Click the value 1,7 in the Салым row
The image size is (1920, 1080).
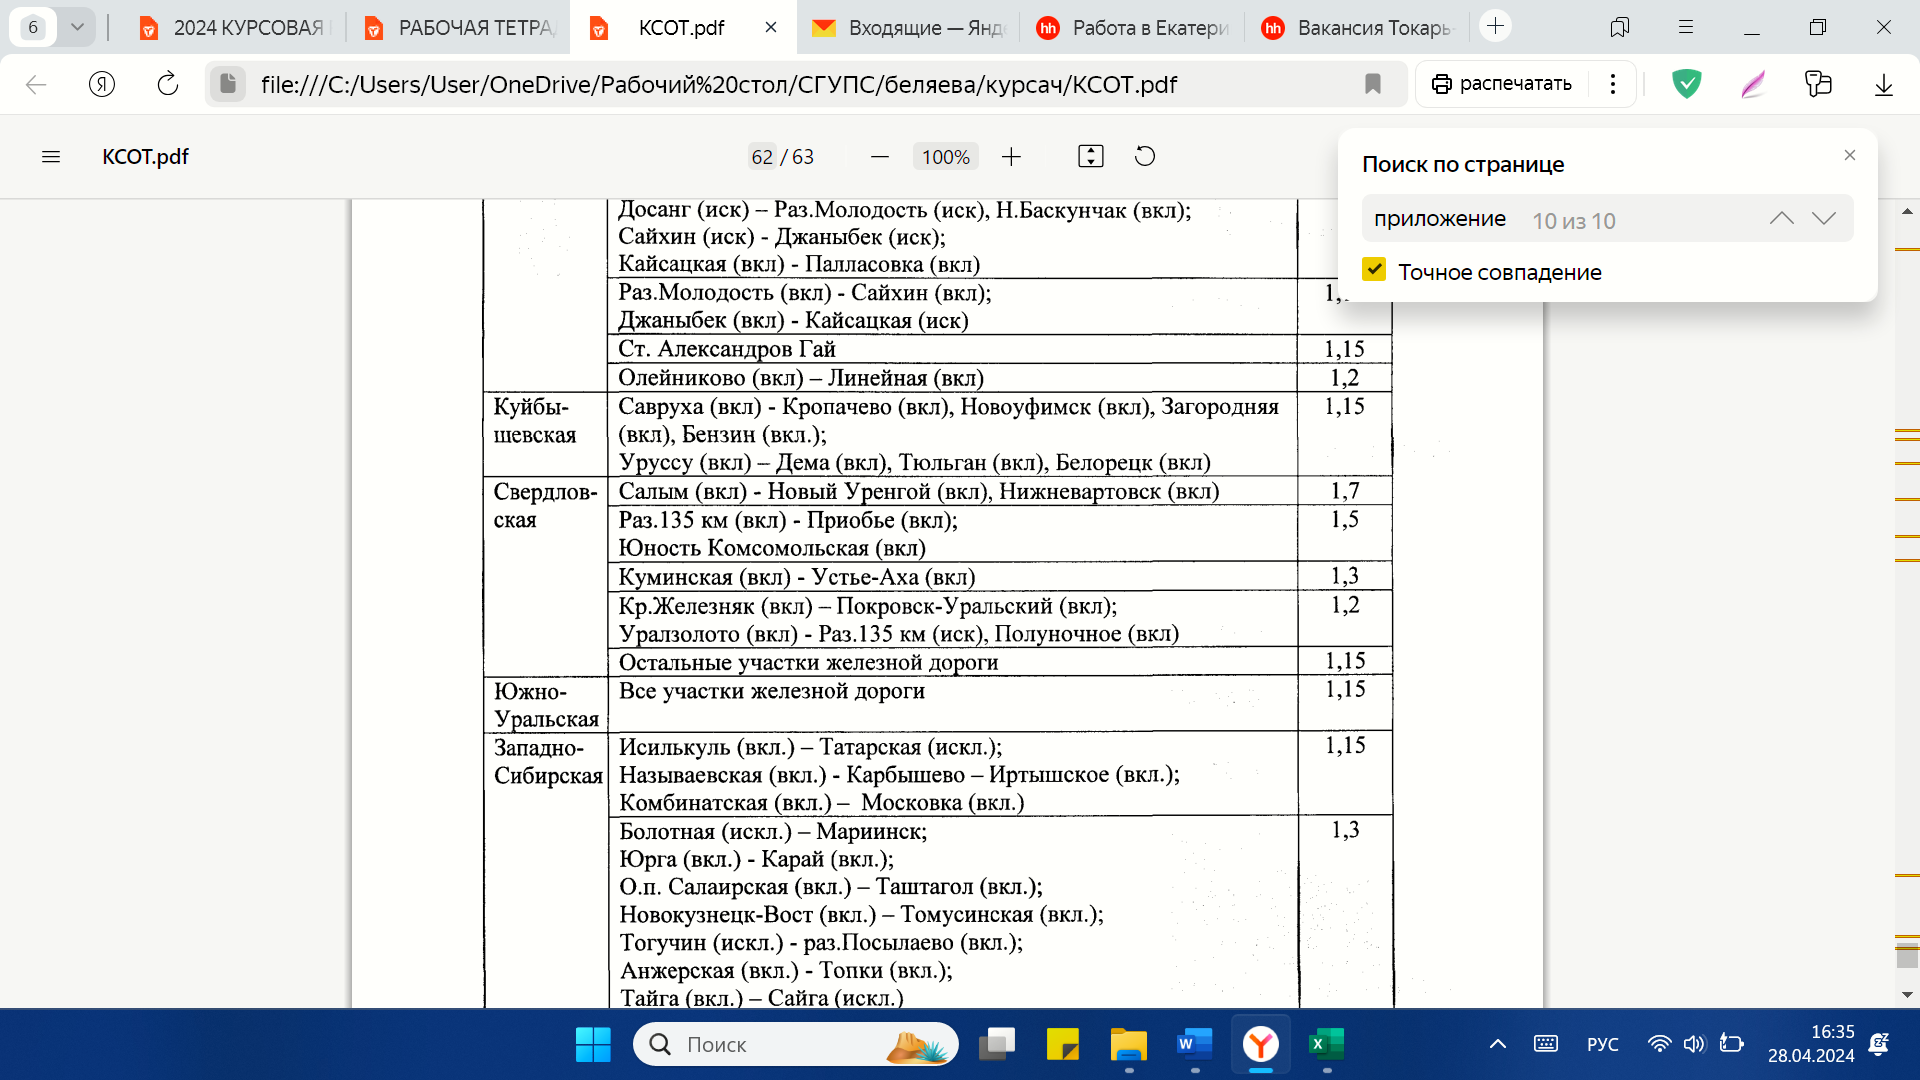(x=1345, y=491)
